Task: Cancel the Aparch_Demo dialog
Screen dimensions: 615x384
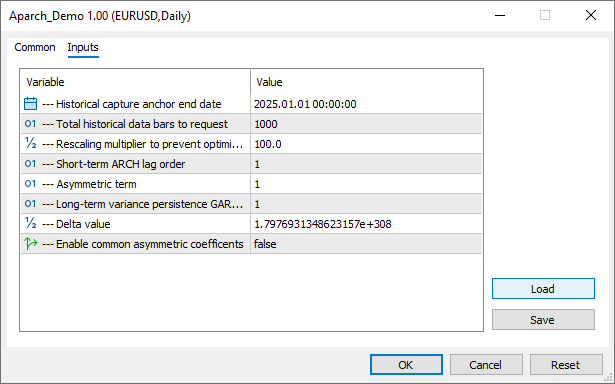Action: (x=486, y=365)
